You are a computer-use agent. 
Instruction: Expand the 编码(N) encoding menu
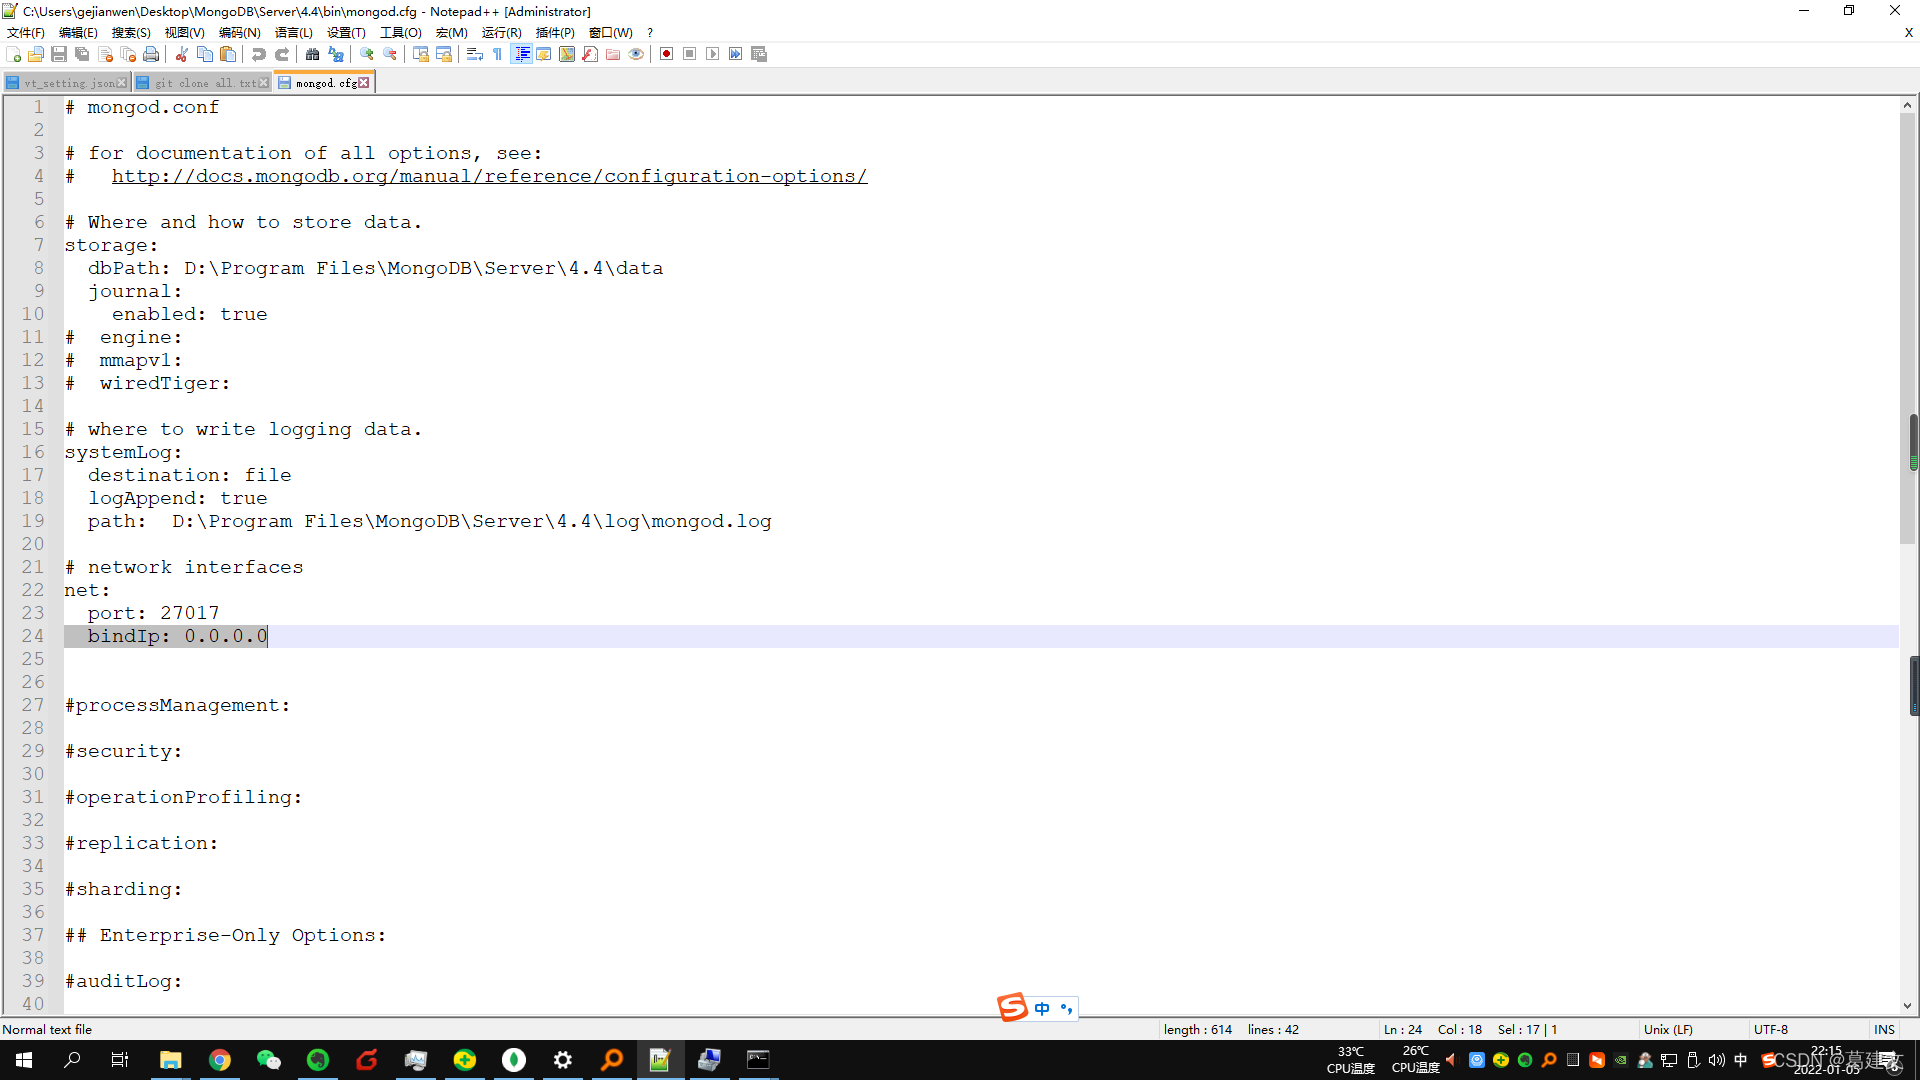coord(239,33)
